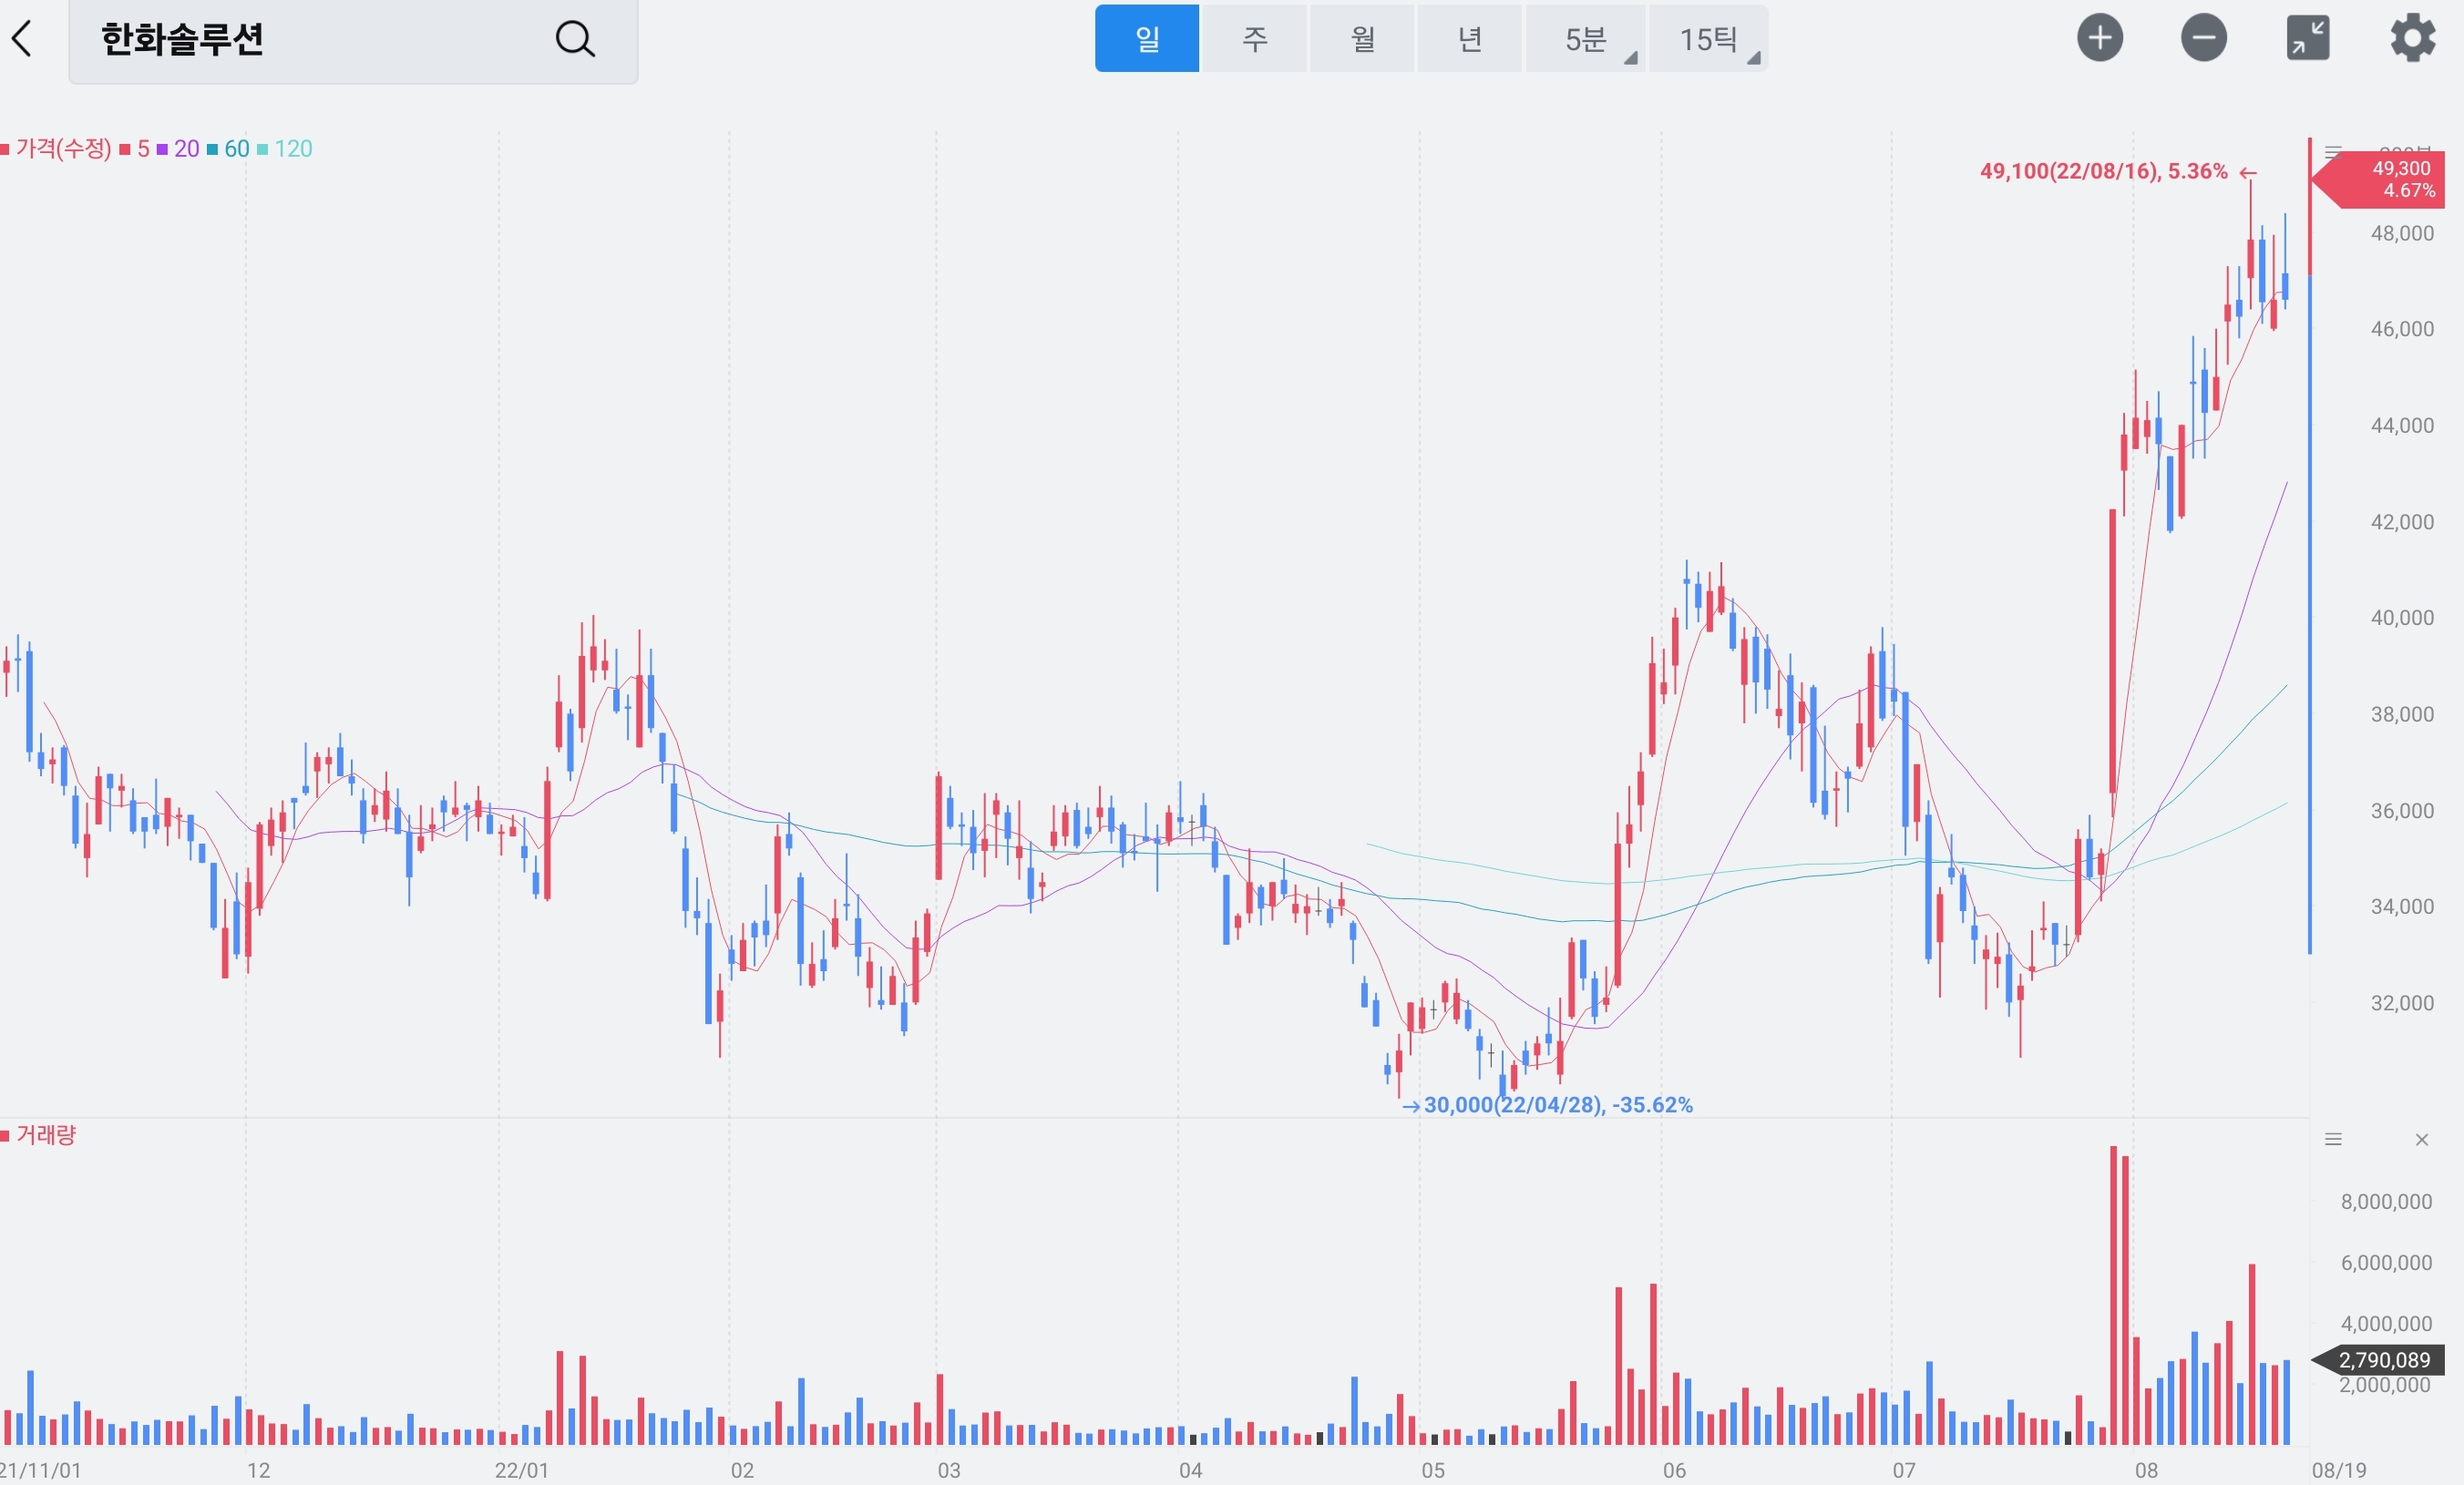The height and width of the screenshot is (1485, 2464).
Task: Switch to the weekly (주) tab
Action: pyautogui.click(x=1254, y=39)
